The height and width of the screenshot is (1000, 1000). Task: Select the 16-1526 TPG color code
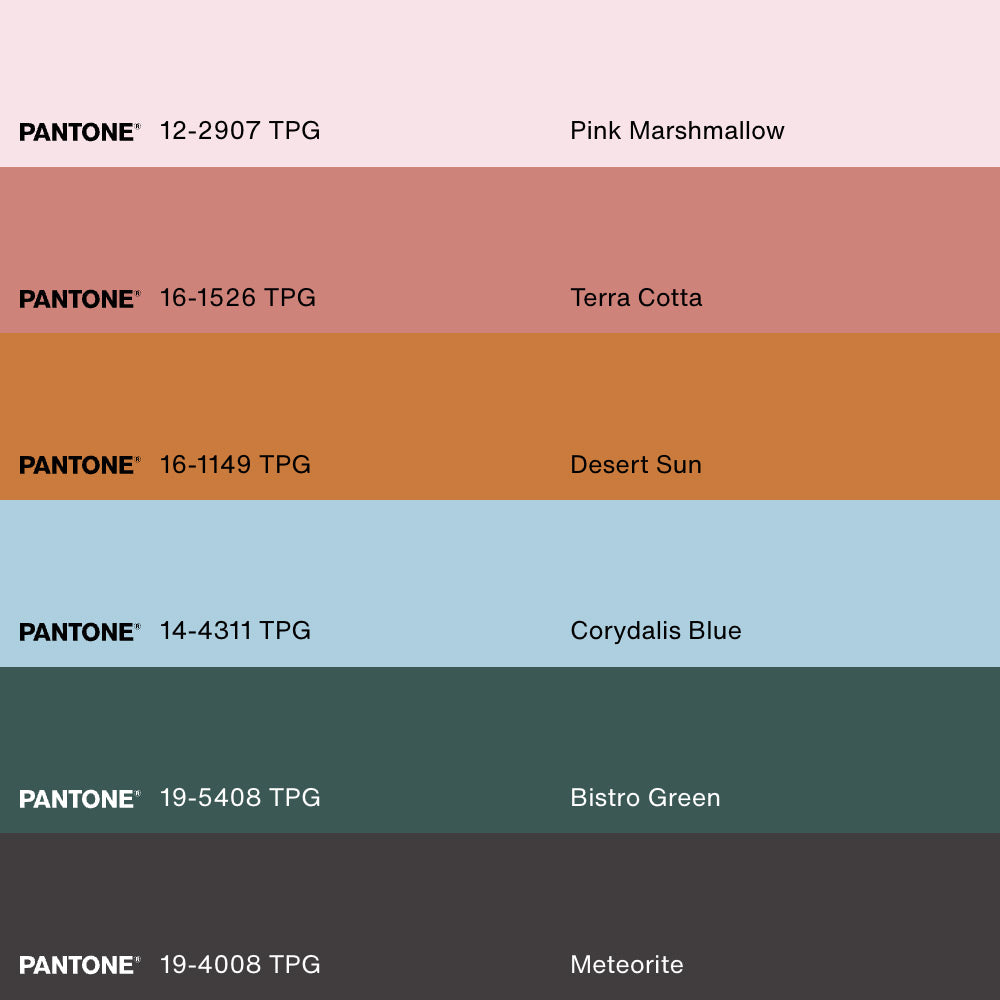[x=238, y=298]
